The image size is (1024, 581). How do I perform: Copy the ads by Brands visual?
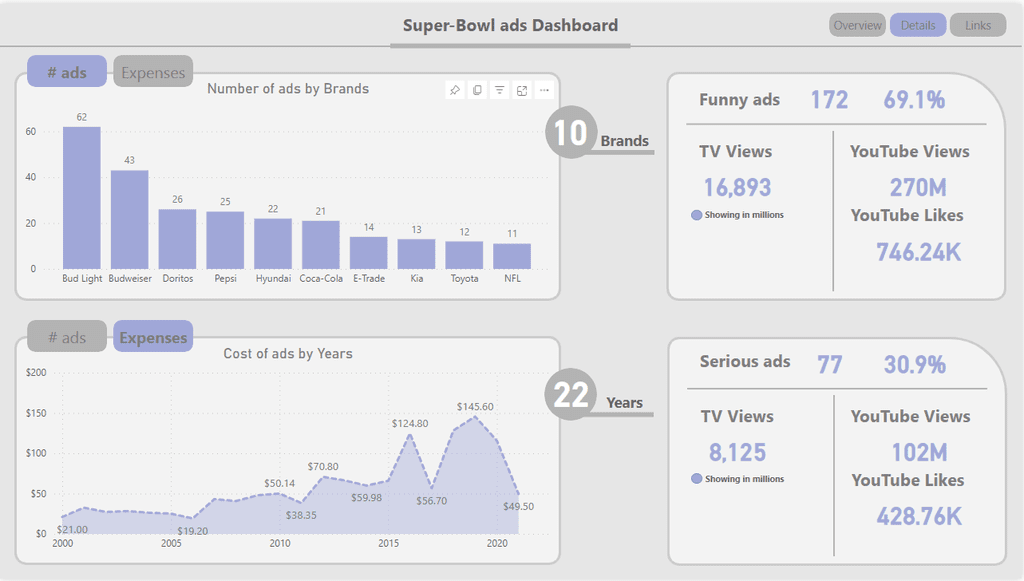coord(477,90)
